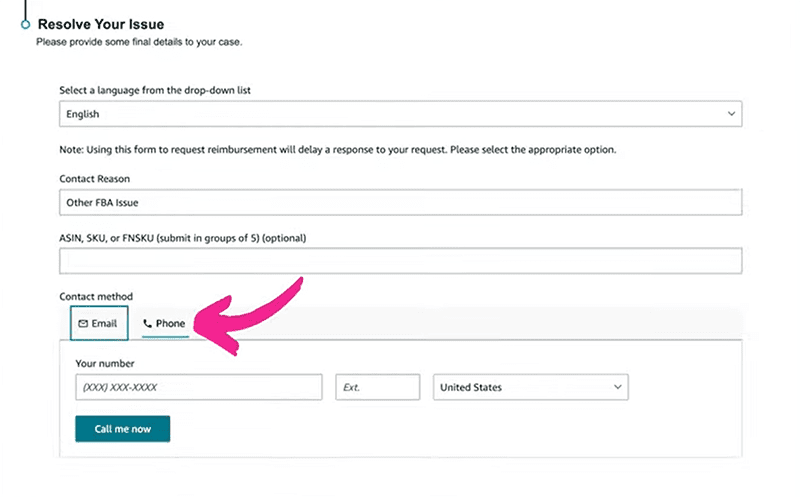
Task: Click the Contact Reason field showing Other FBA Issue
Action: pyautogui.click(x=401, y=202)
